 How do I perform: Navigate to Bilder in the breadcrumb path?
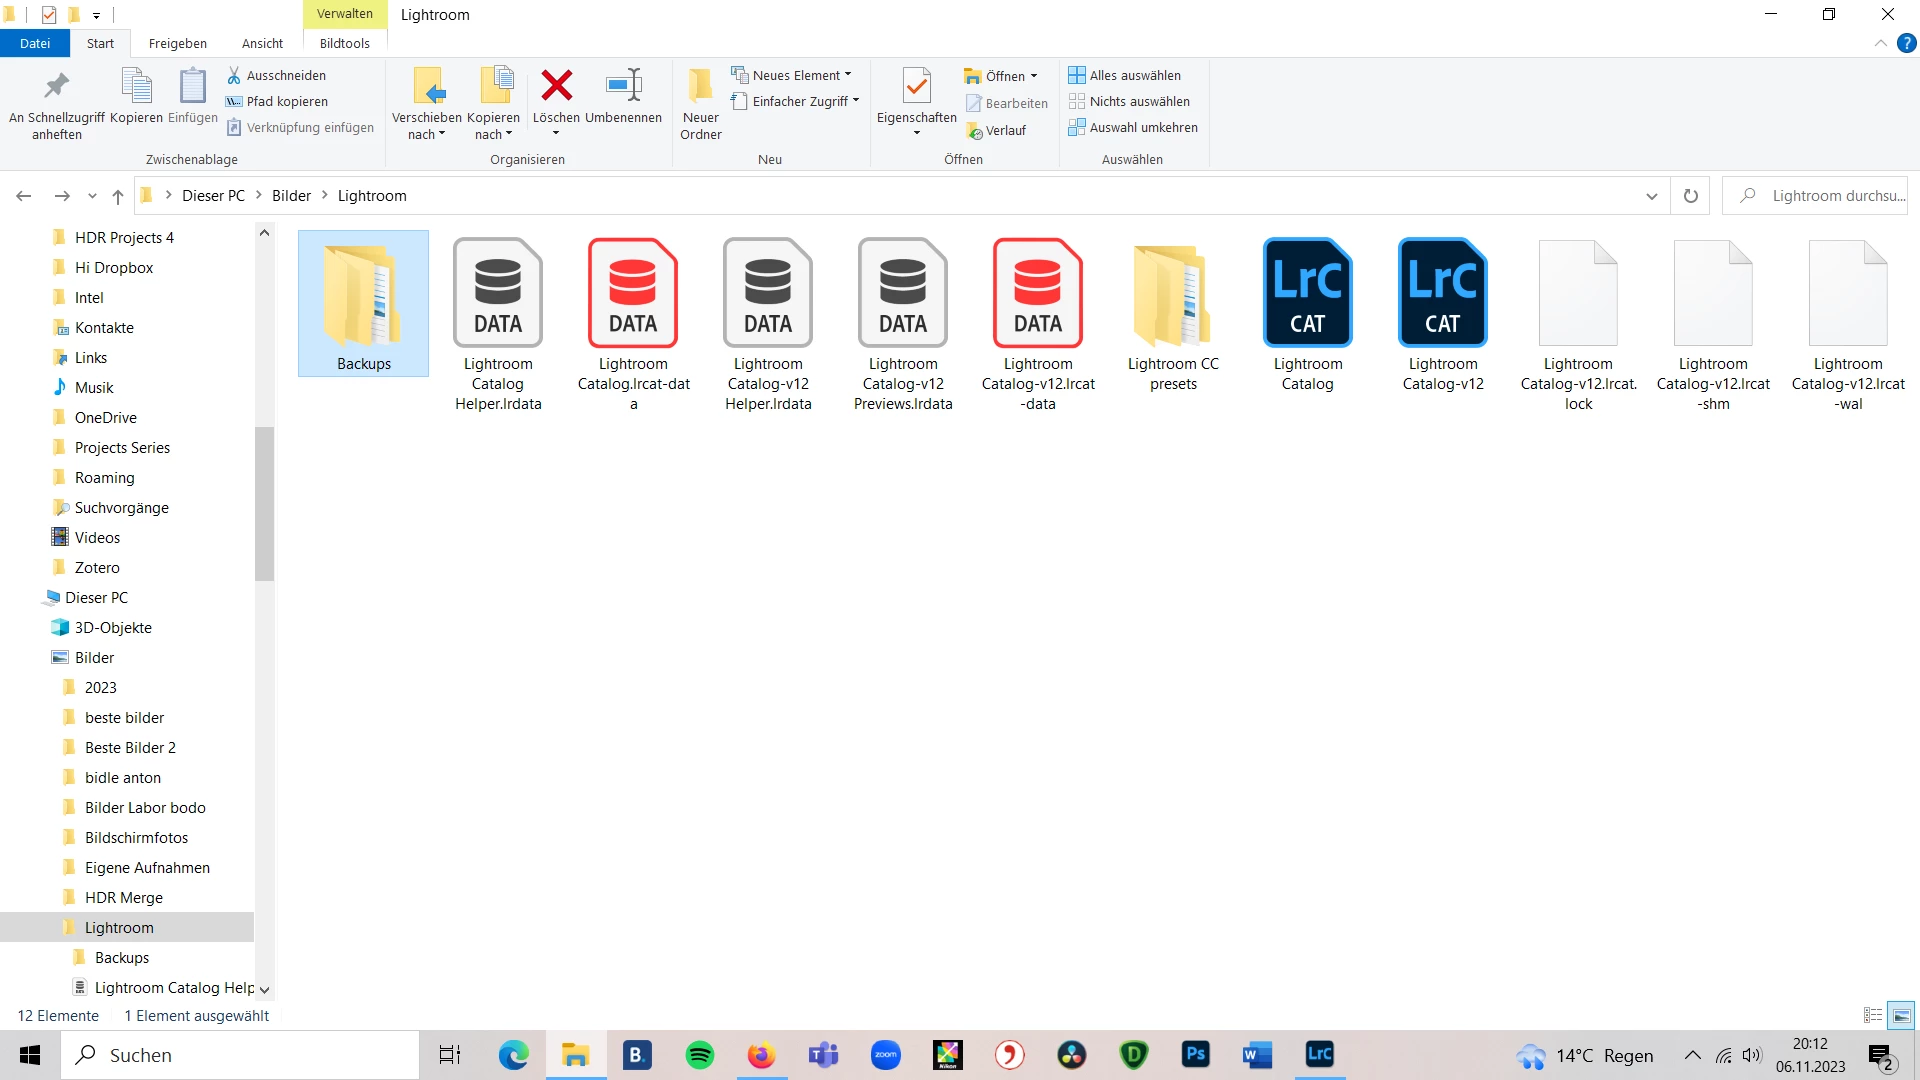(291, 196)
